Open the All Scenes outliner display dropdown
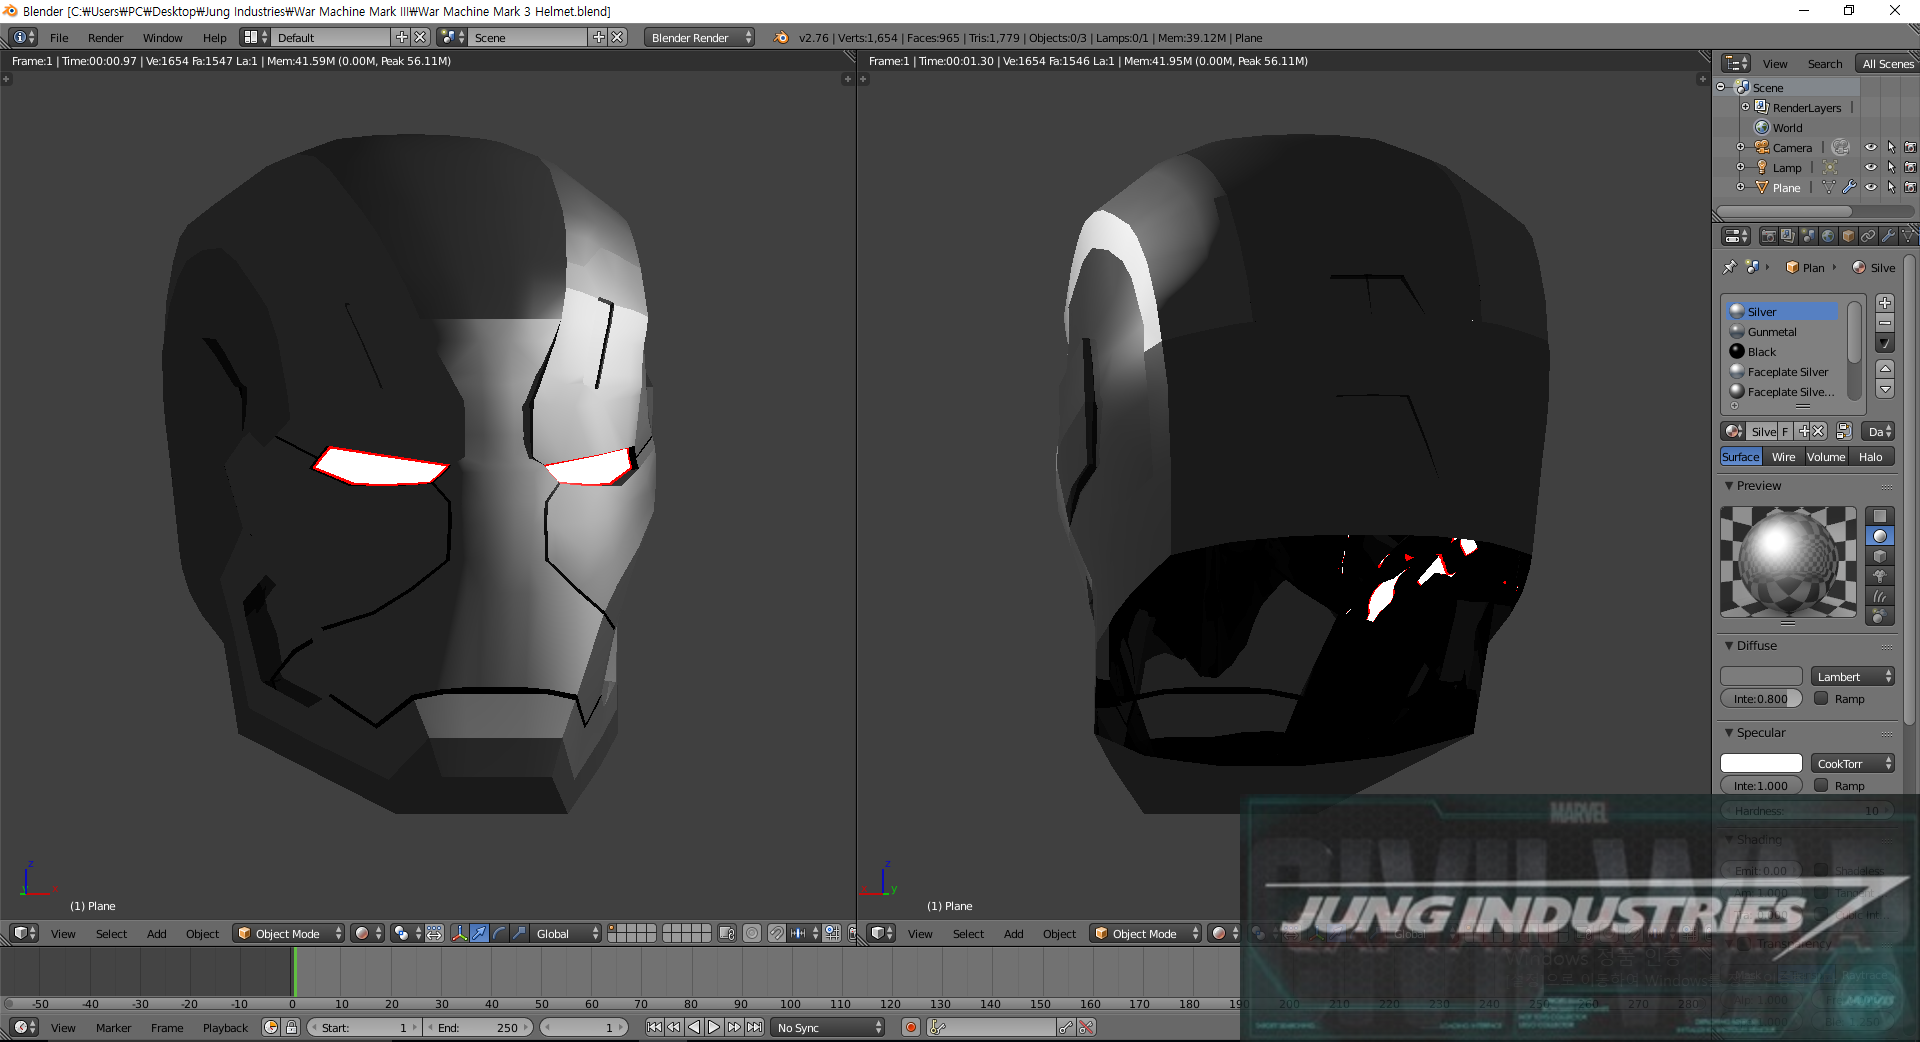The height and width of the screenshot is (1042, 1920). pos(1887,63)
